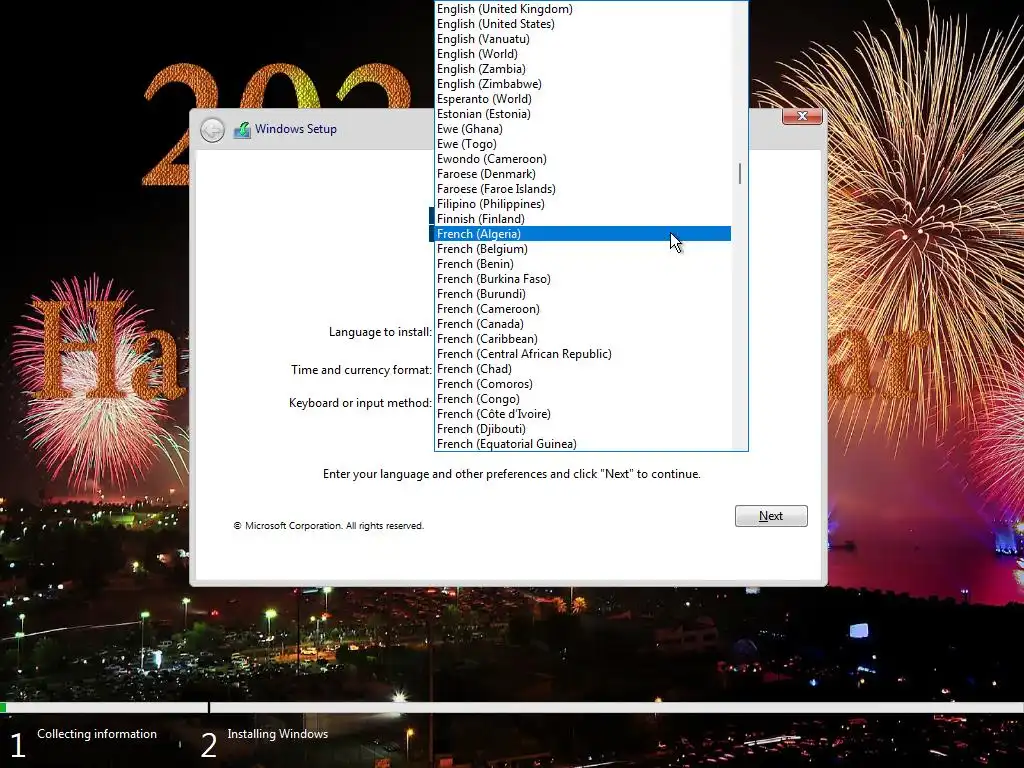Select English (United States) from list
This screenshot has height=768, width=1024.
[x=583, y=24]
